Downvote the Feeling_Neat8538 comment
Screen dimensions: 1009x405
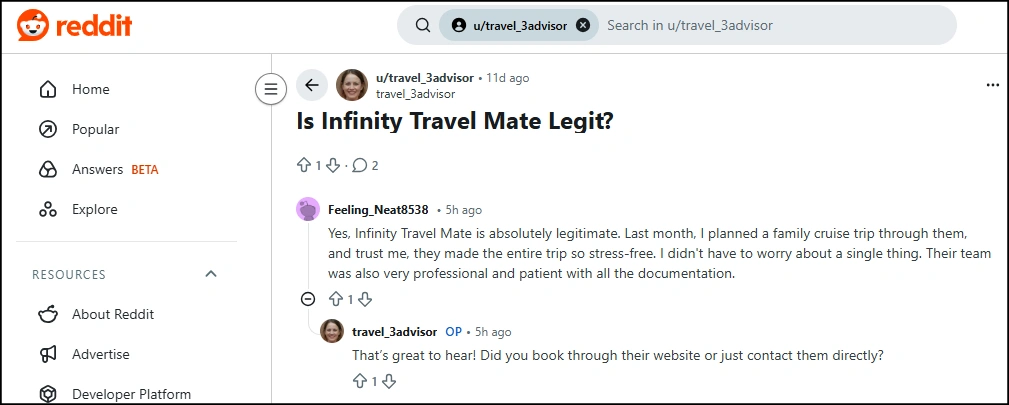(365, 299)
